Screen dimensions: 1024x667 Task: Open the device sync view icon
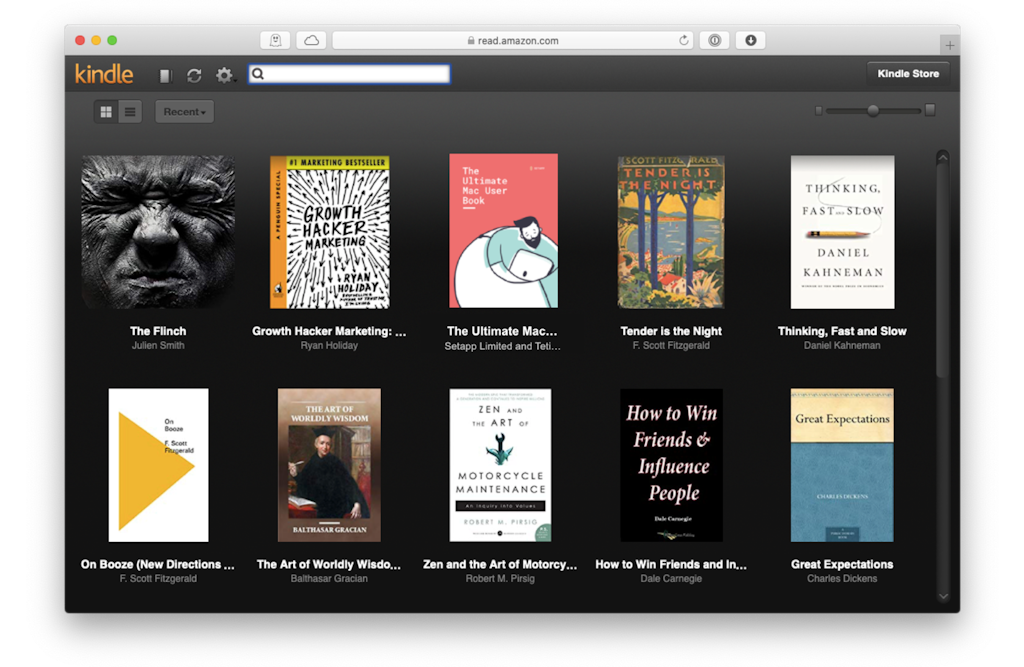point(165,74)
